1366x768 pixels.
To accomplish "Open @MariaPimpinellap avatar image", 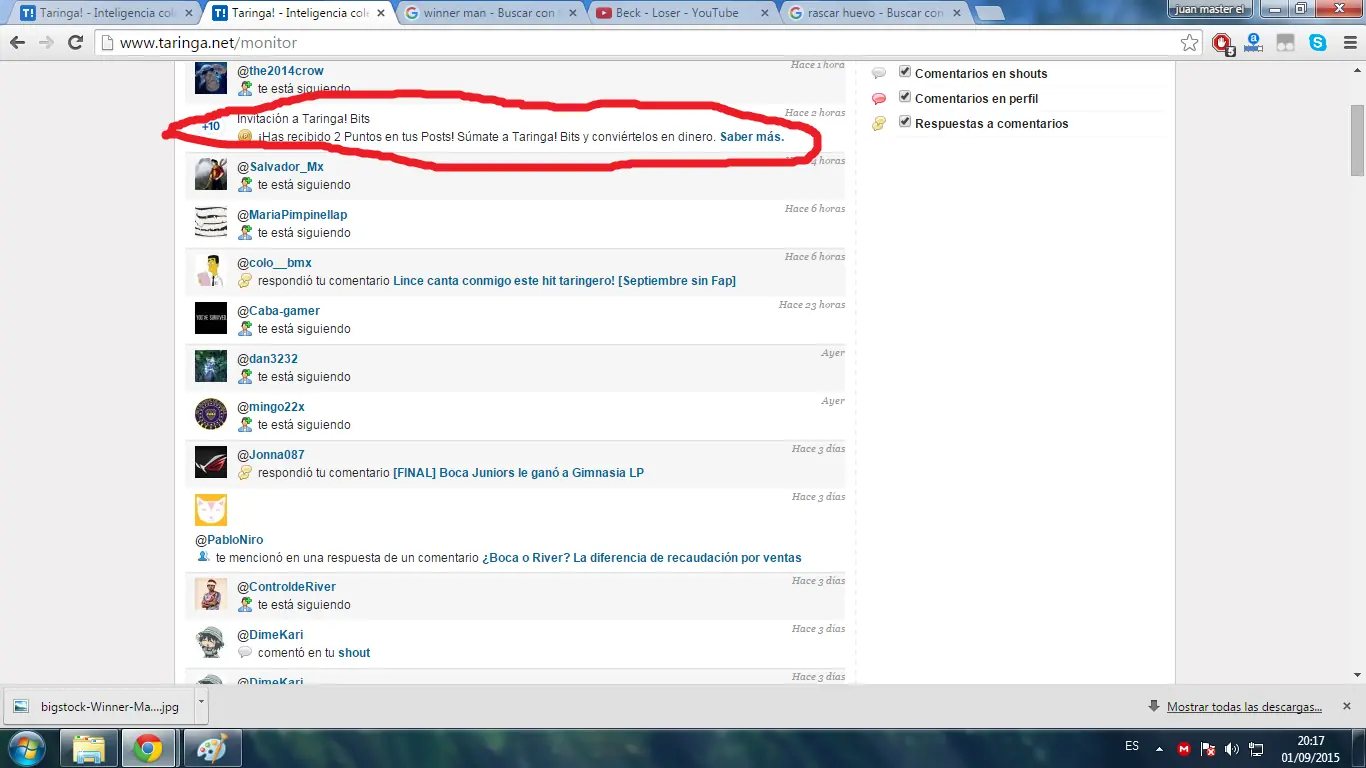I will (211, 222).
